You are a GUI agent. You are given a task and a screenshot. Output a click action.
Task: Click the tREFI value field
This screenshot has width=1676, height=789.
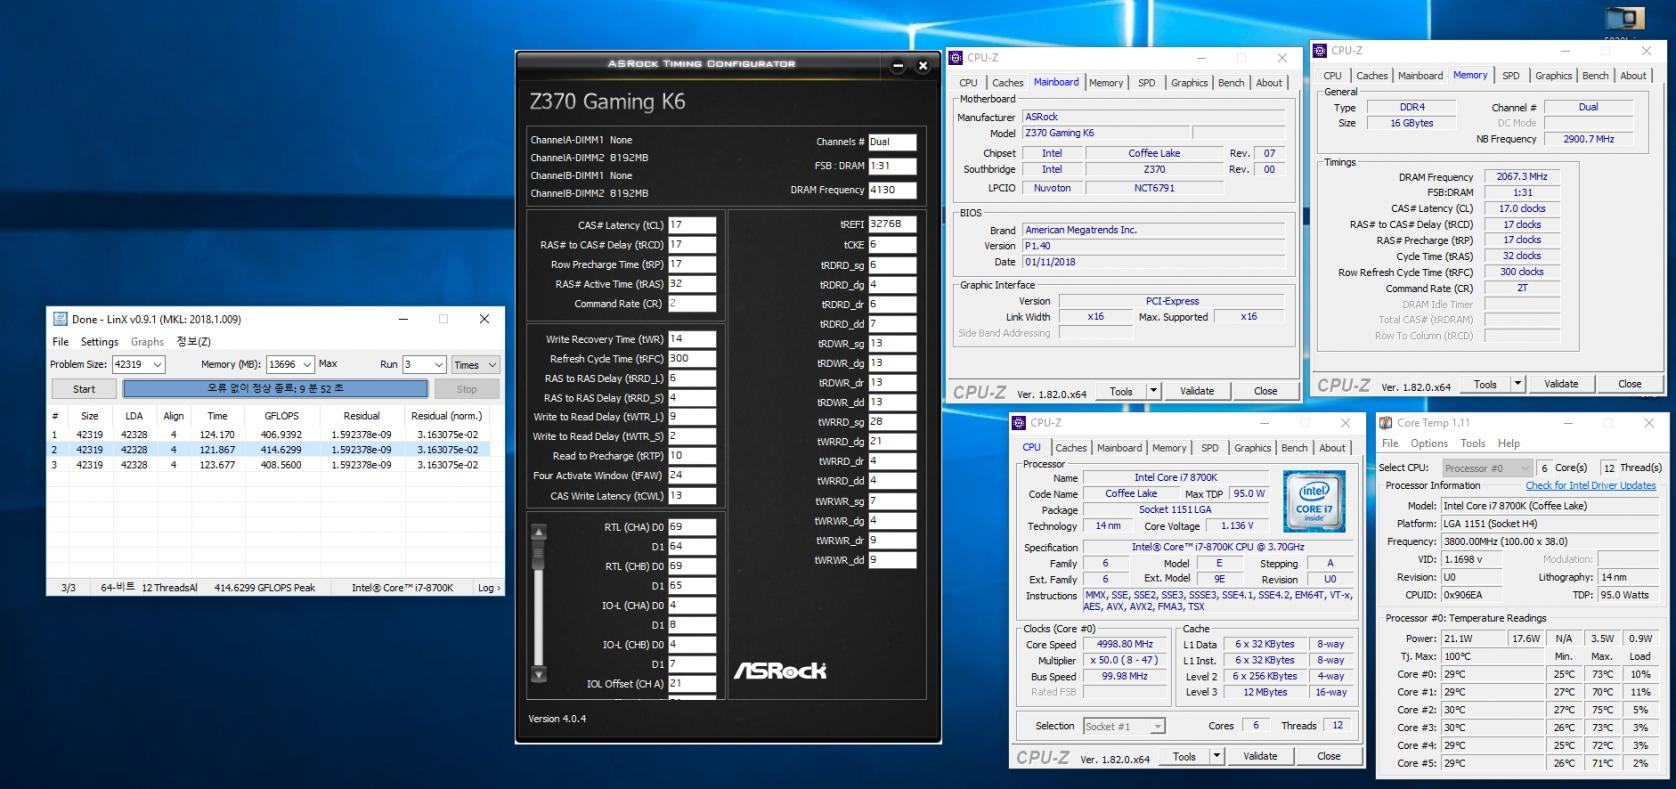[x=891, y=225]
